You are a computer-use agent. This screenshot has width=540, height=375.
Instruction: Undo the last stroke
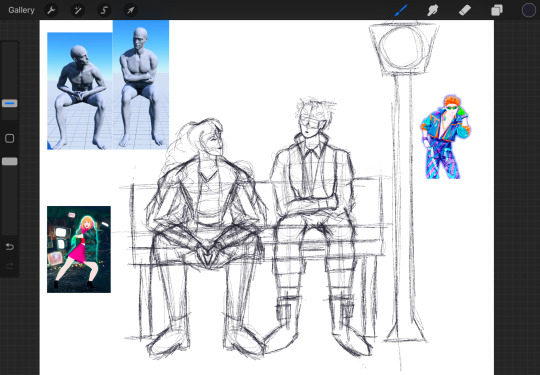tap(10, 247)
